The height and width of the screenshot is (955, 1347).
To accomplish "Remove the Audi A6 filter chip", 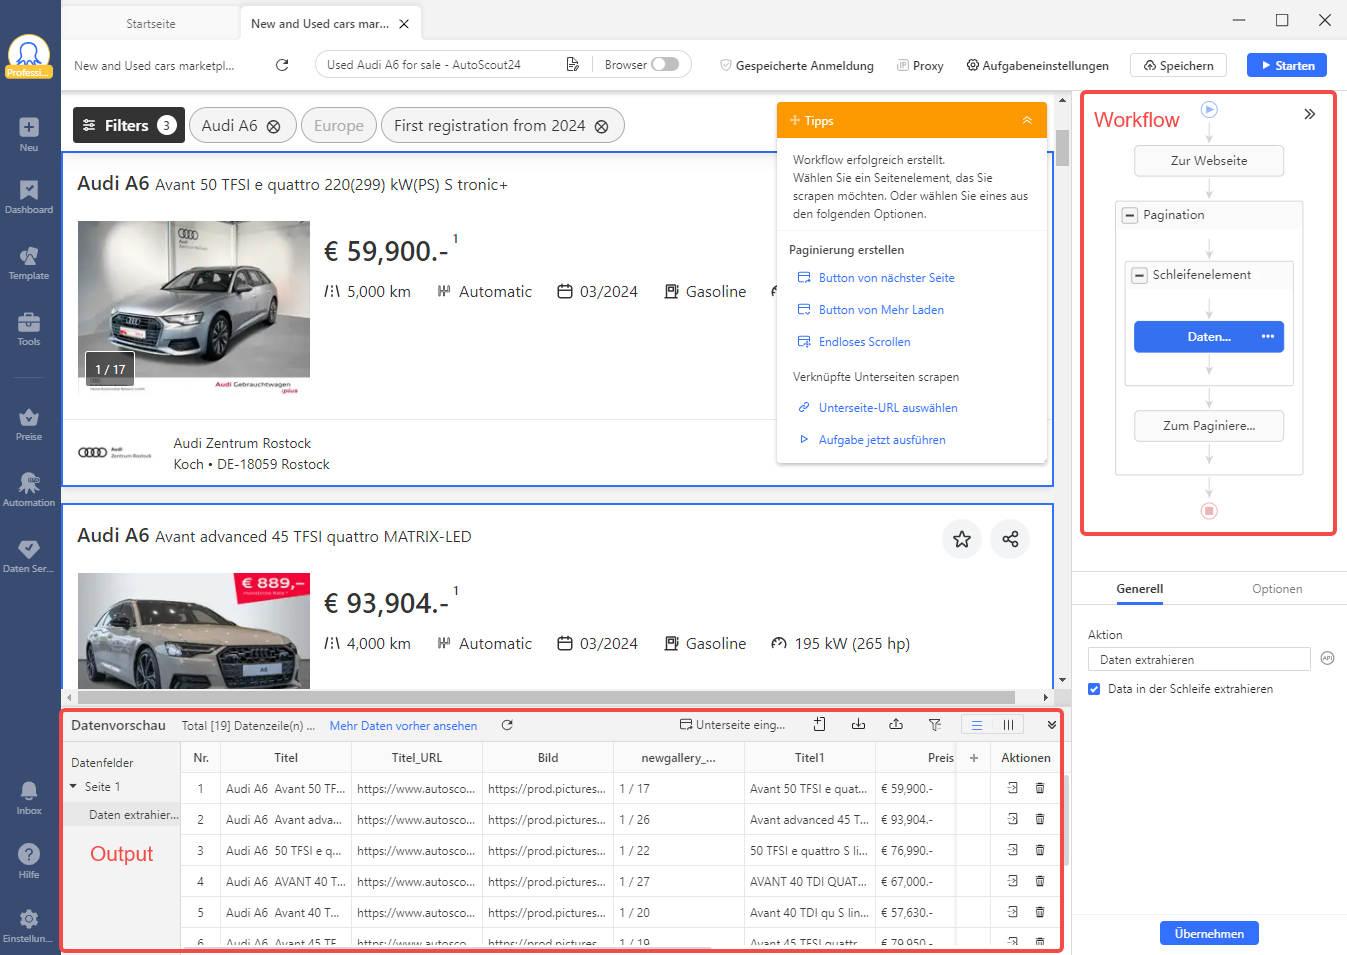I will pos(274,126).
